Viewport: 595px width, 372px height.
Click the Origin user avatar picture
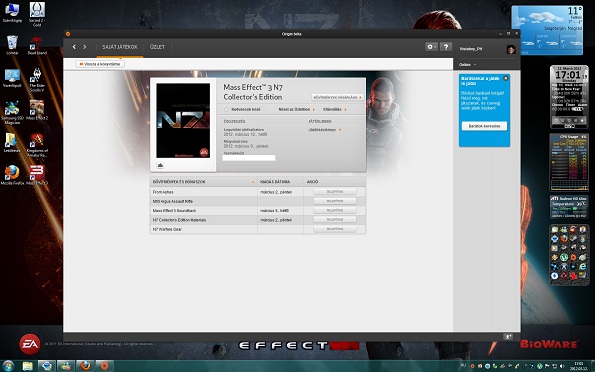(x=511, y=49)
